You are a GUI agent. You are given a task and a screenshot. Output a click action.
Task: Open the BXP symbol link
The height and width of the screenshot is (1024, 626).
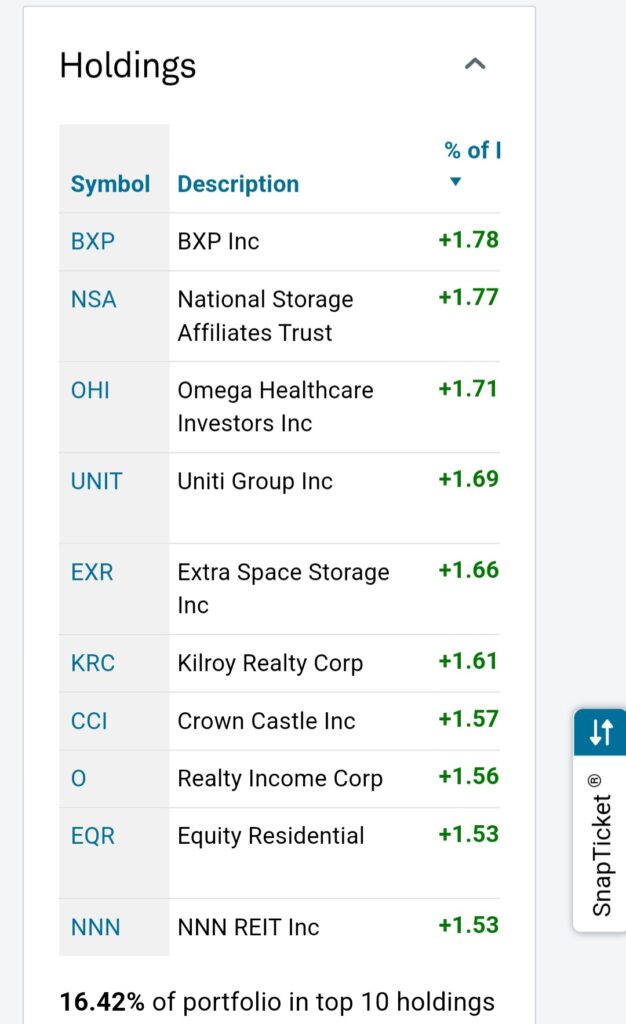[x=93, y=241]
